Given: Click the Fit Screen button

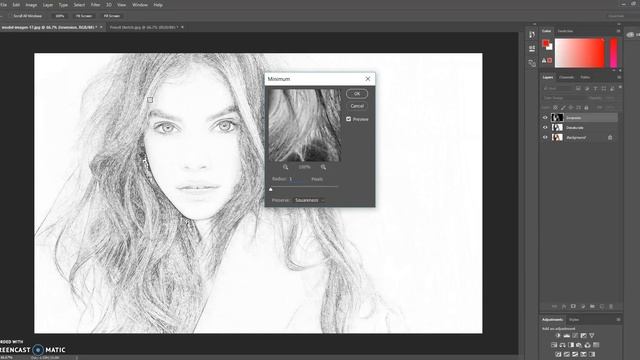Looking at the screenshot, I should (x=84, y=16).
